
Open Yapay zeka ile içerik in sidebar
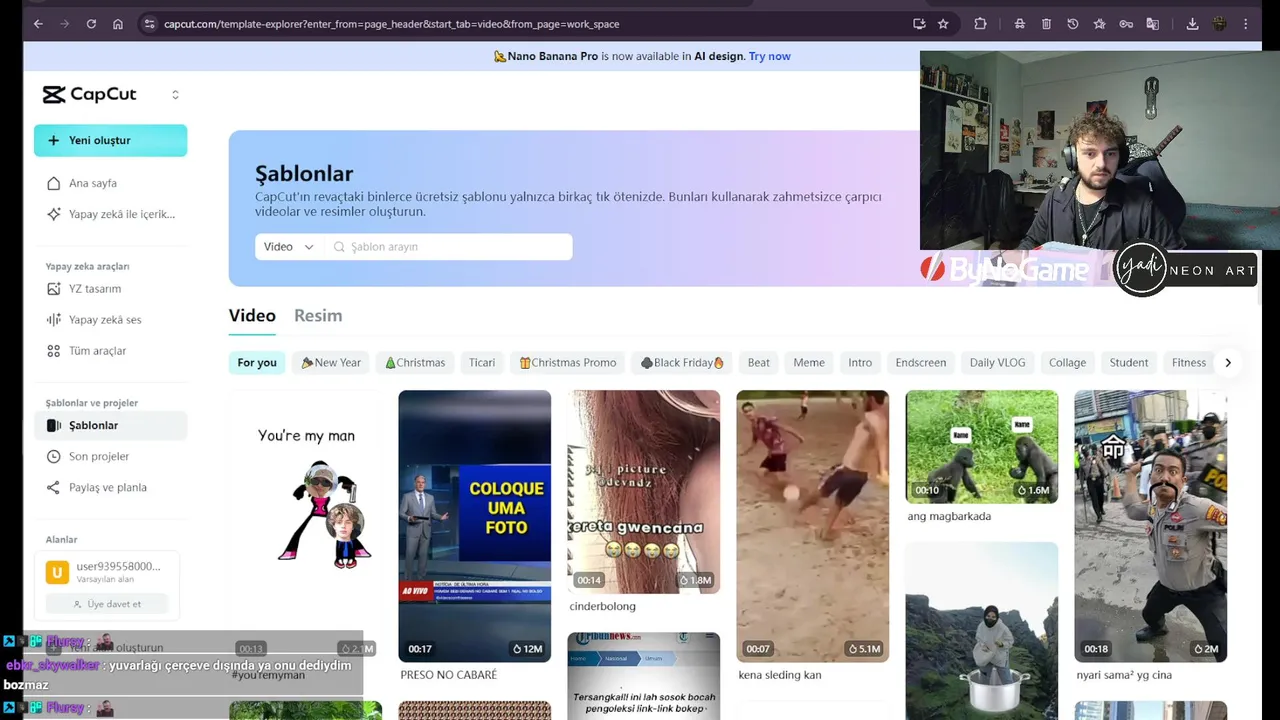pos(110,214)
